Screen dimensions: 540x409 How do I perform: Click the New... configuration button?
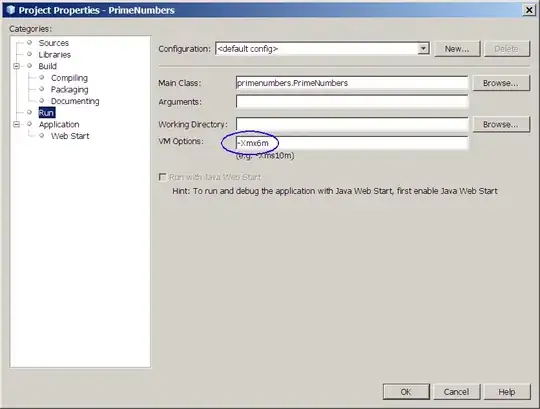[457, 49]
